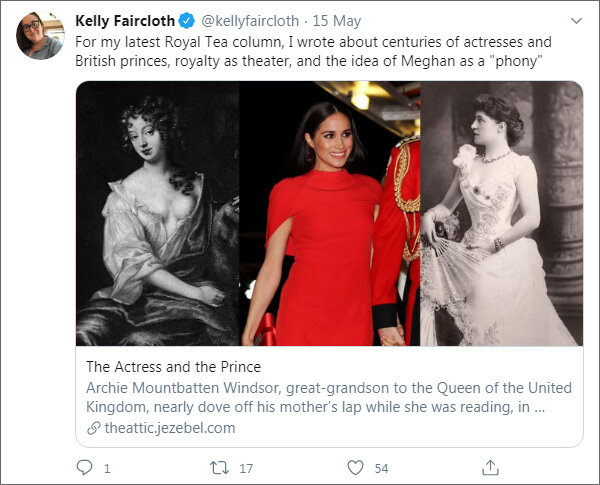
Task: Click the reply speech bubble icon
Action: click(x=85, y=467)
